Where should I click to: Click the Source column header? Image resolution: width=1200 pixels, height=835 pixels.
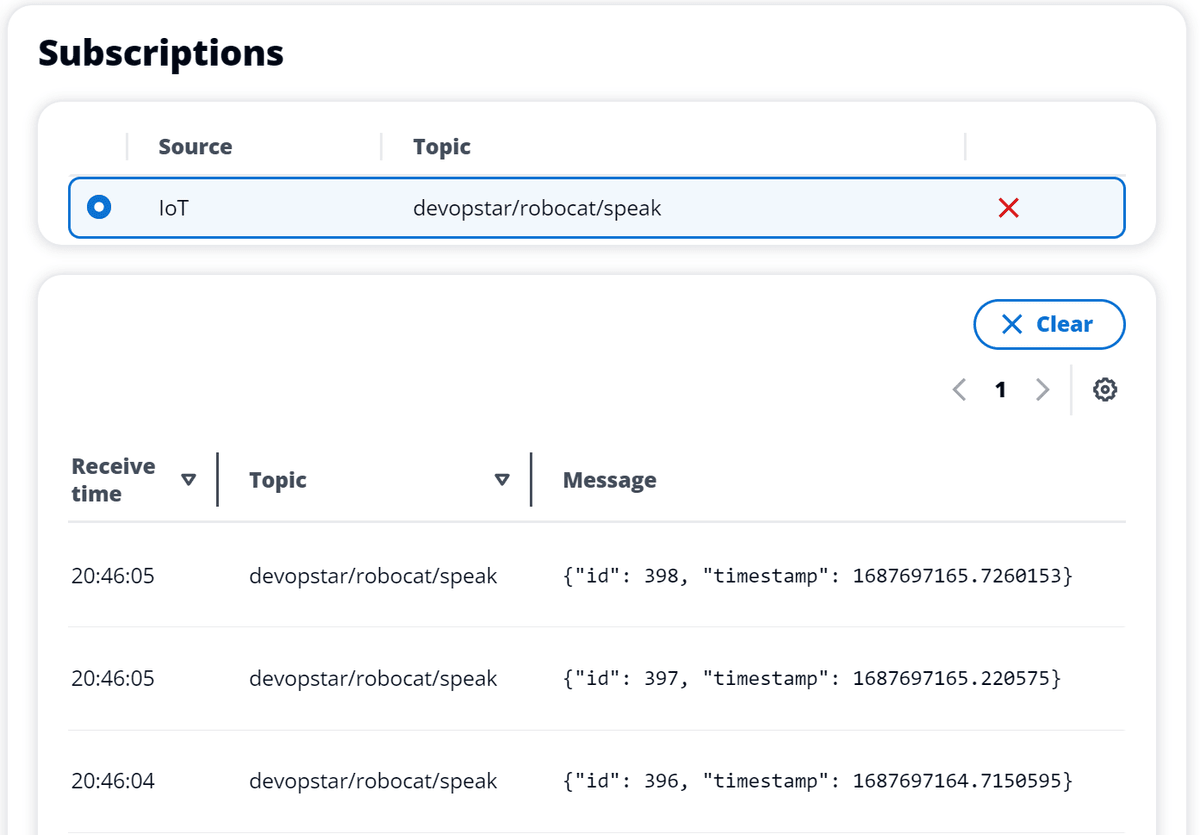coord(194,146)
